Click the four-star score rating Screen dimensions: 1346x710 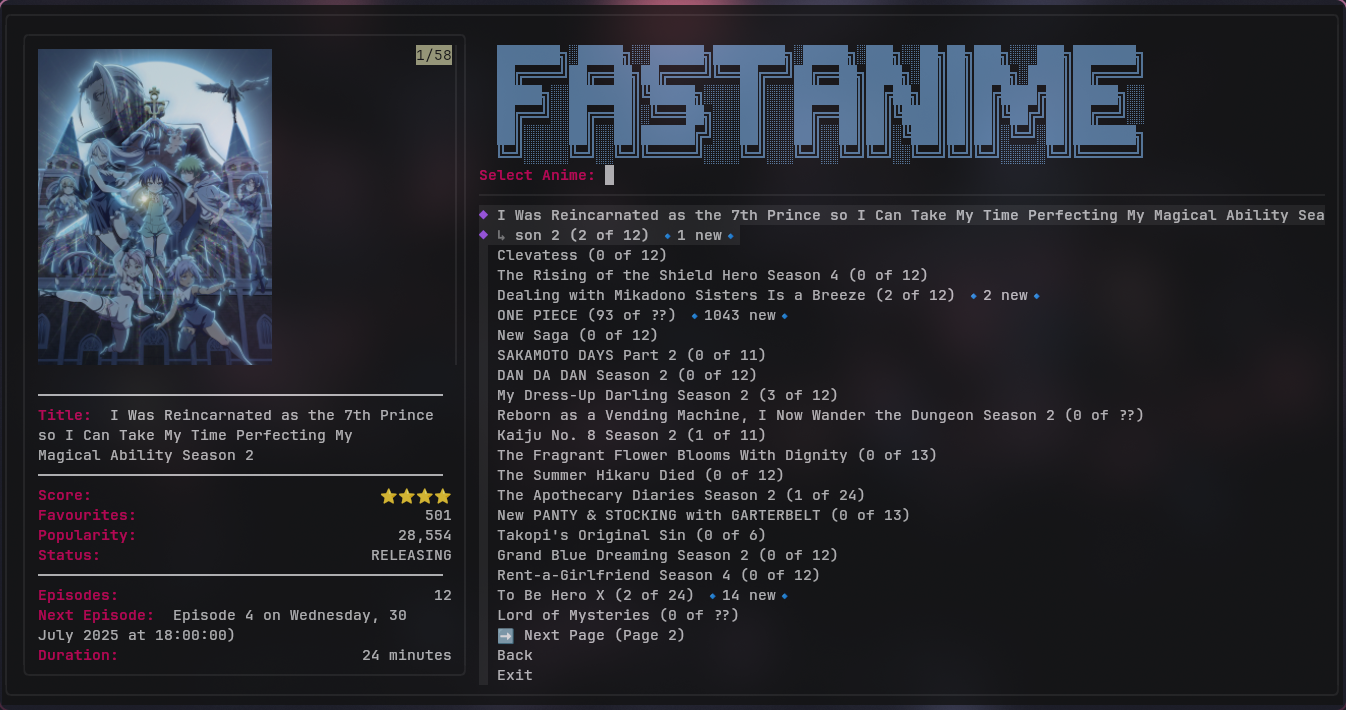point(415,496)
